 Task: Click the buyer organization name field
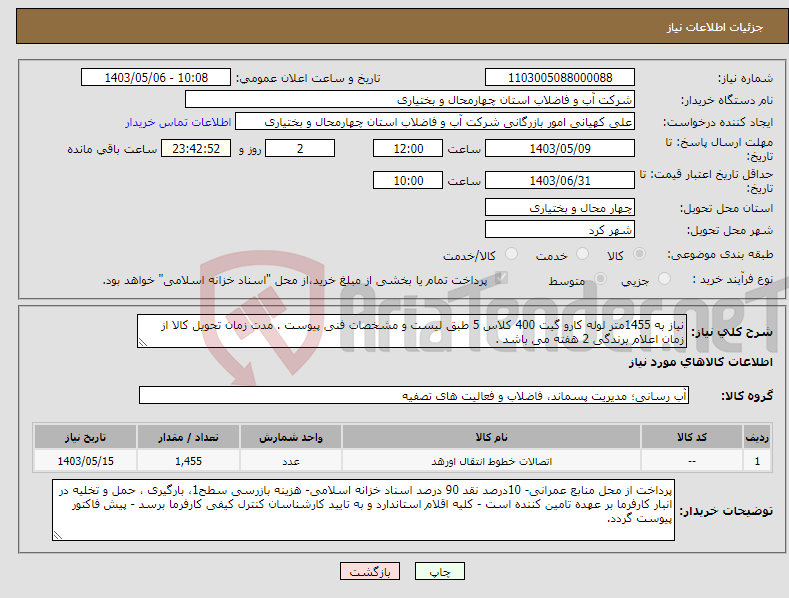tap(410, 100)
